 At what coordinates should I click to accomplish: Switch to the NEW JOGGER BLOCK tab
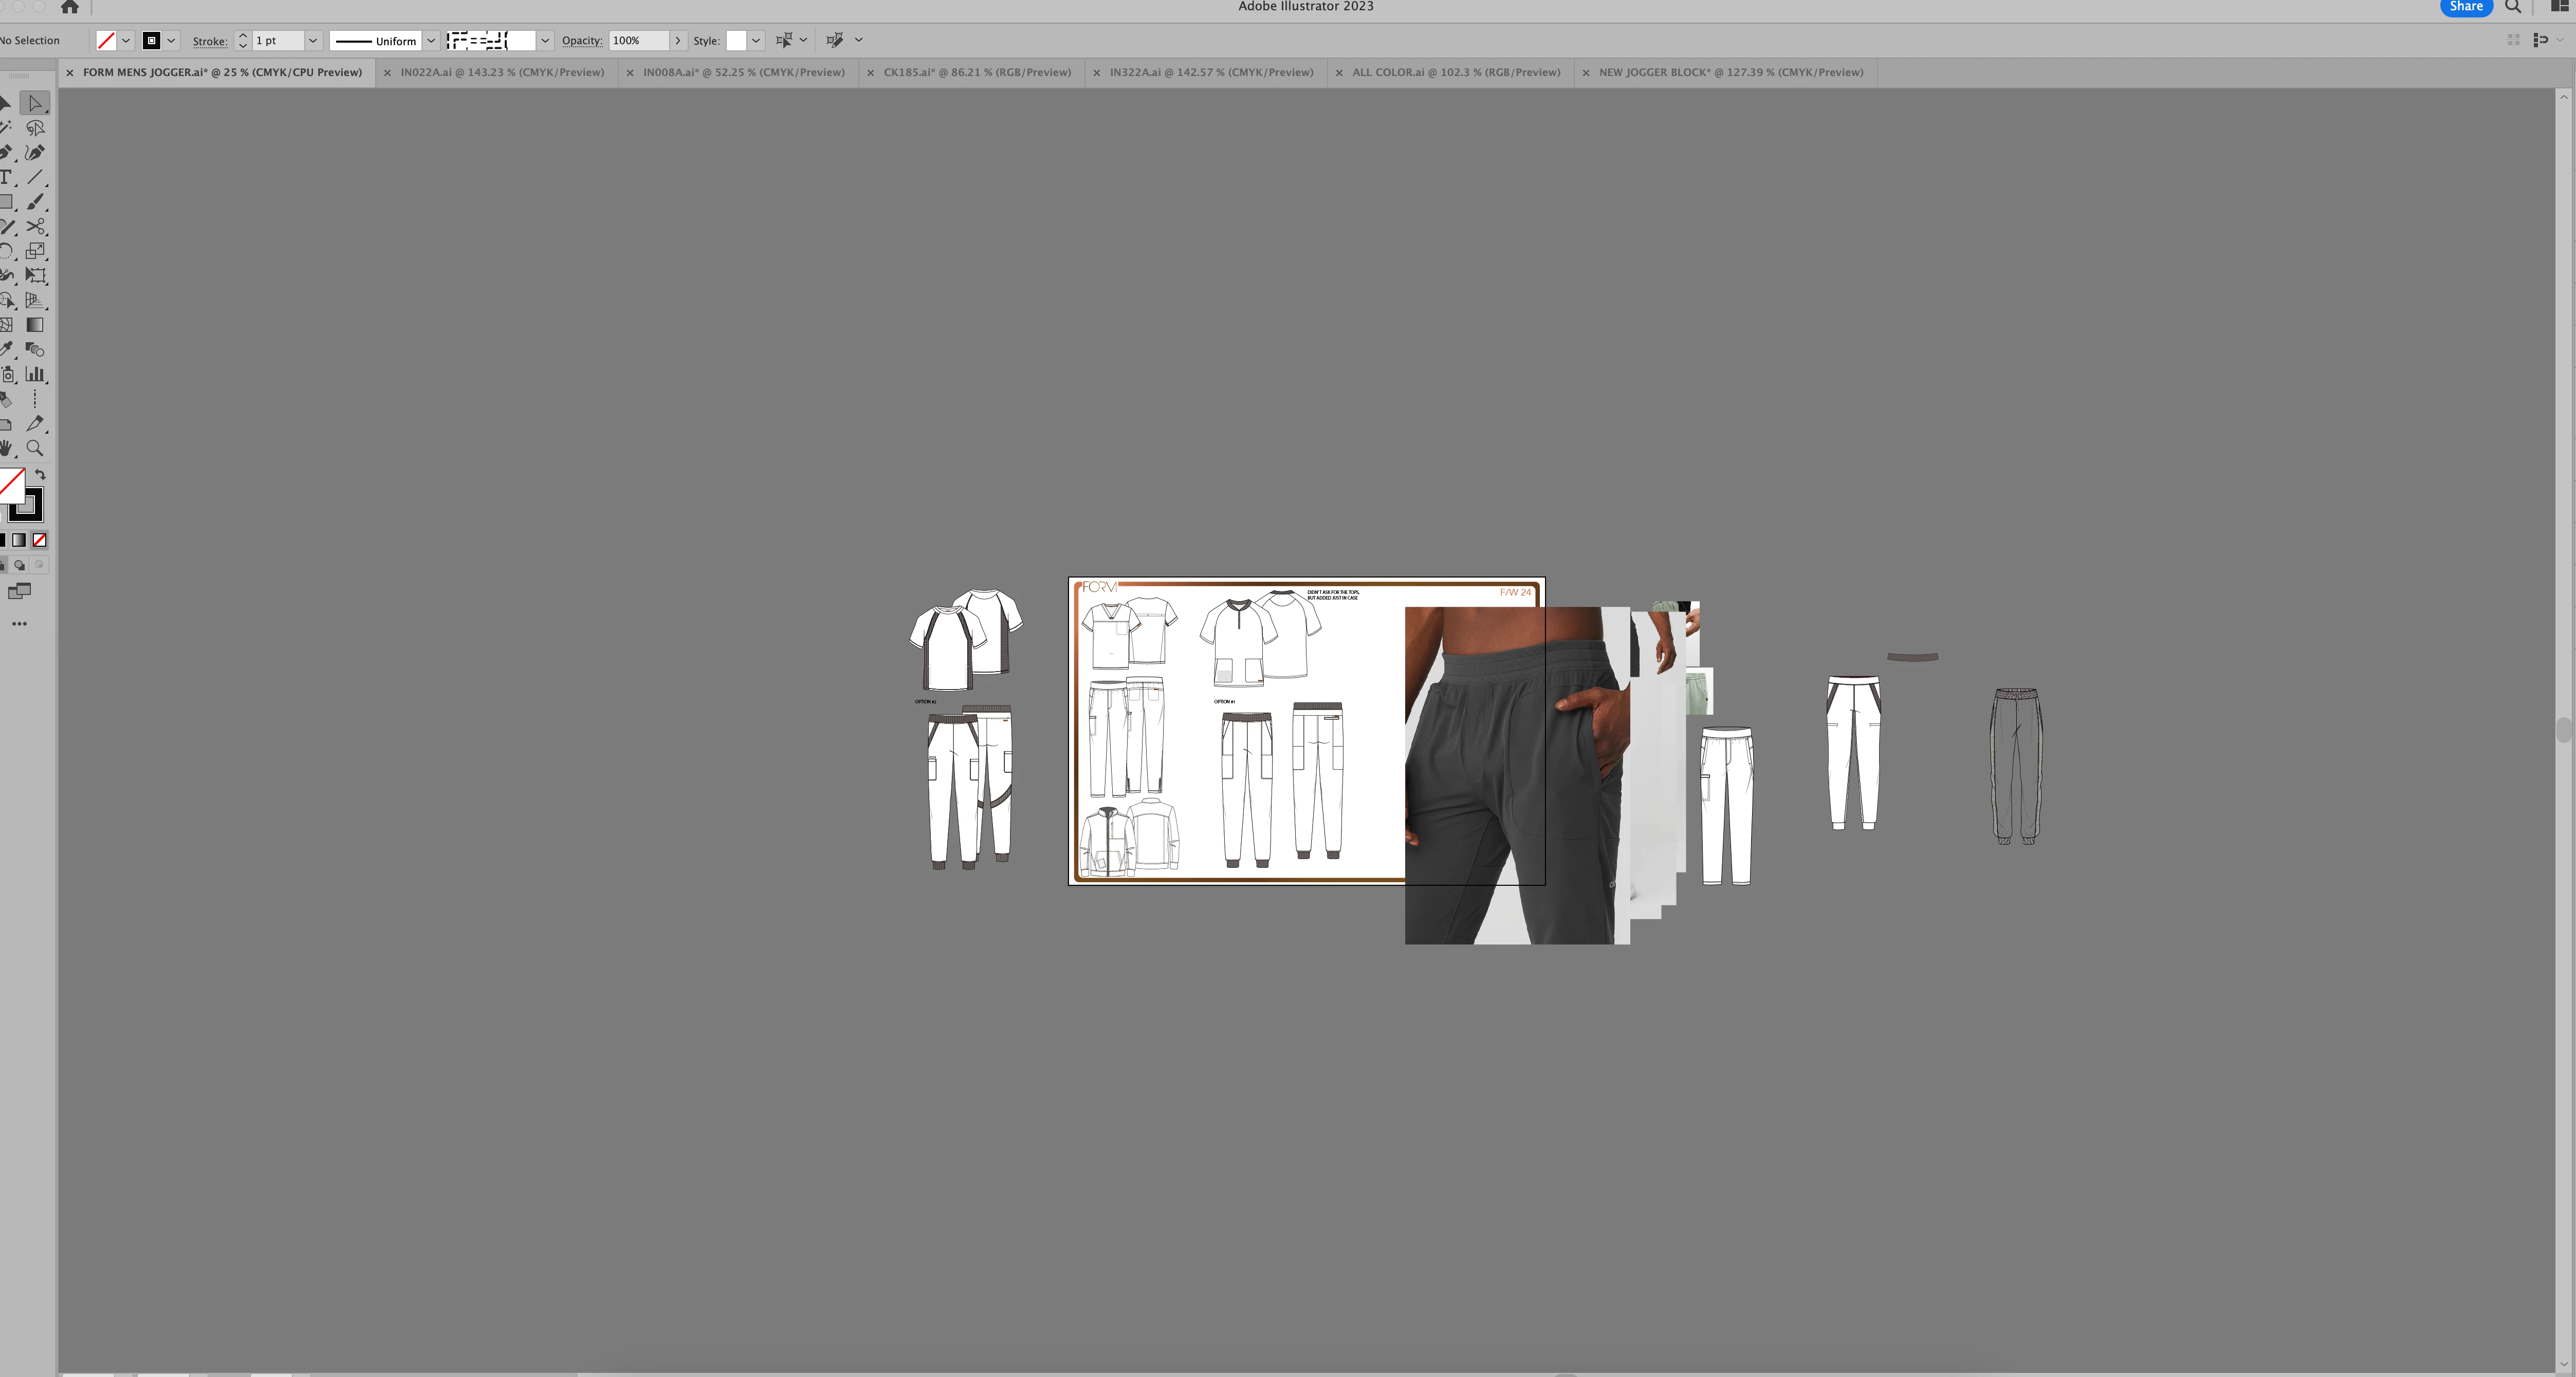point(1730,72)
